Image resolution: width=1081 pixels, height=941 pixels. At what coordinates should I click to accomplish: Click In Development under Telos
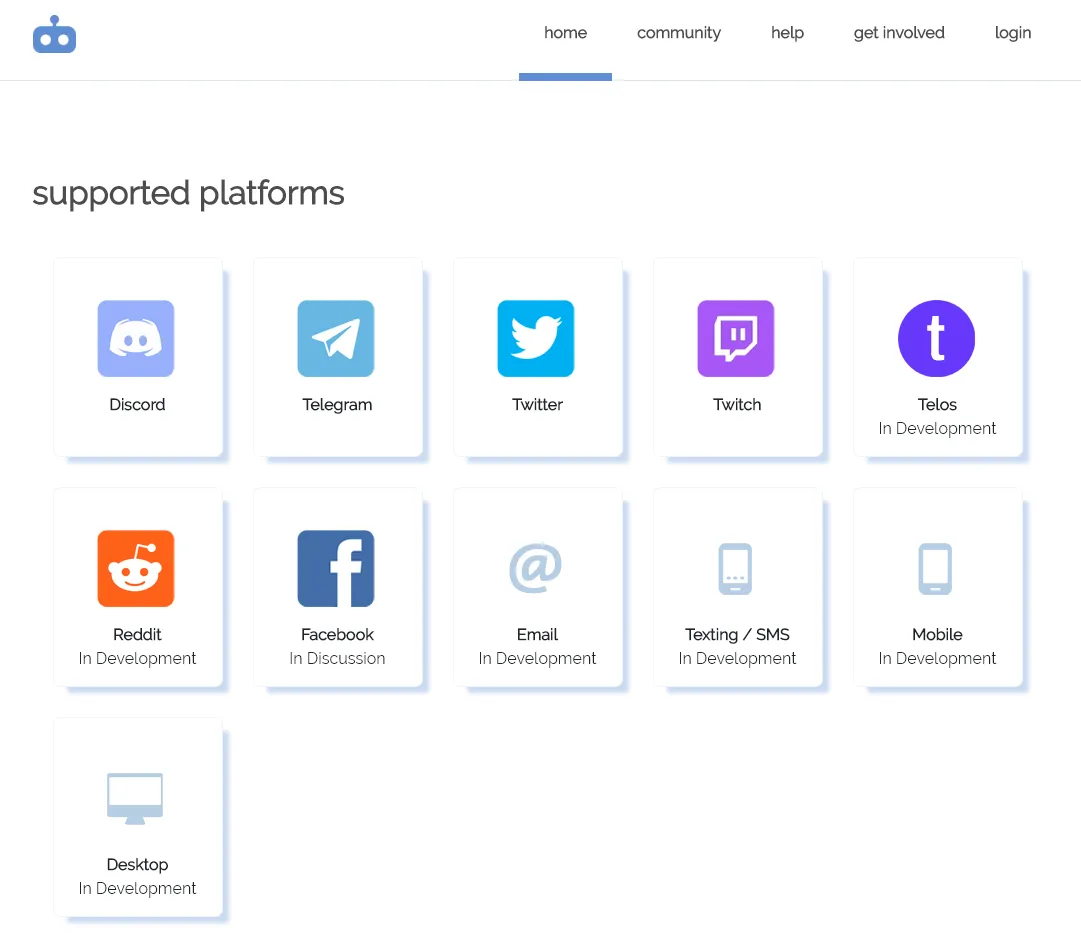click(x=937, y=428)
